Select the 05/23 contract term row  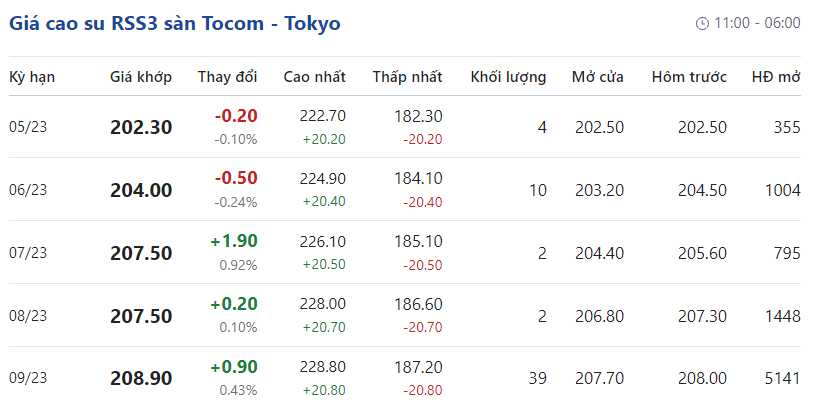pyautogui.click(x=28, y=127)
